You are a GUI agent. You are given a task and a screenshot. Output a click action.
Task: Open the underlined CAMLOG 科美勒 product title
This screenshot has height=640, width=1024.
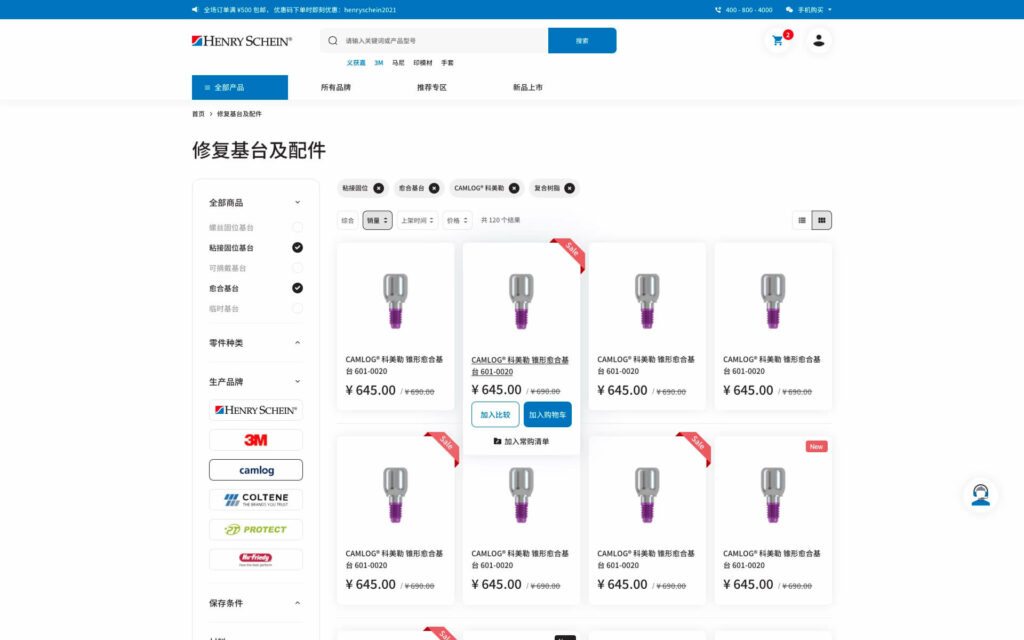tap(520, 366)
